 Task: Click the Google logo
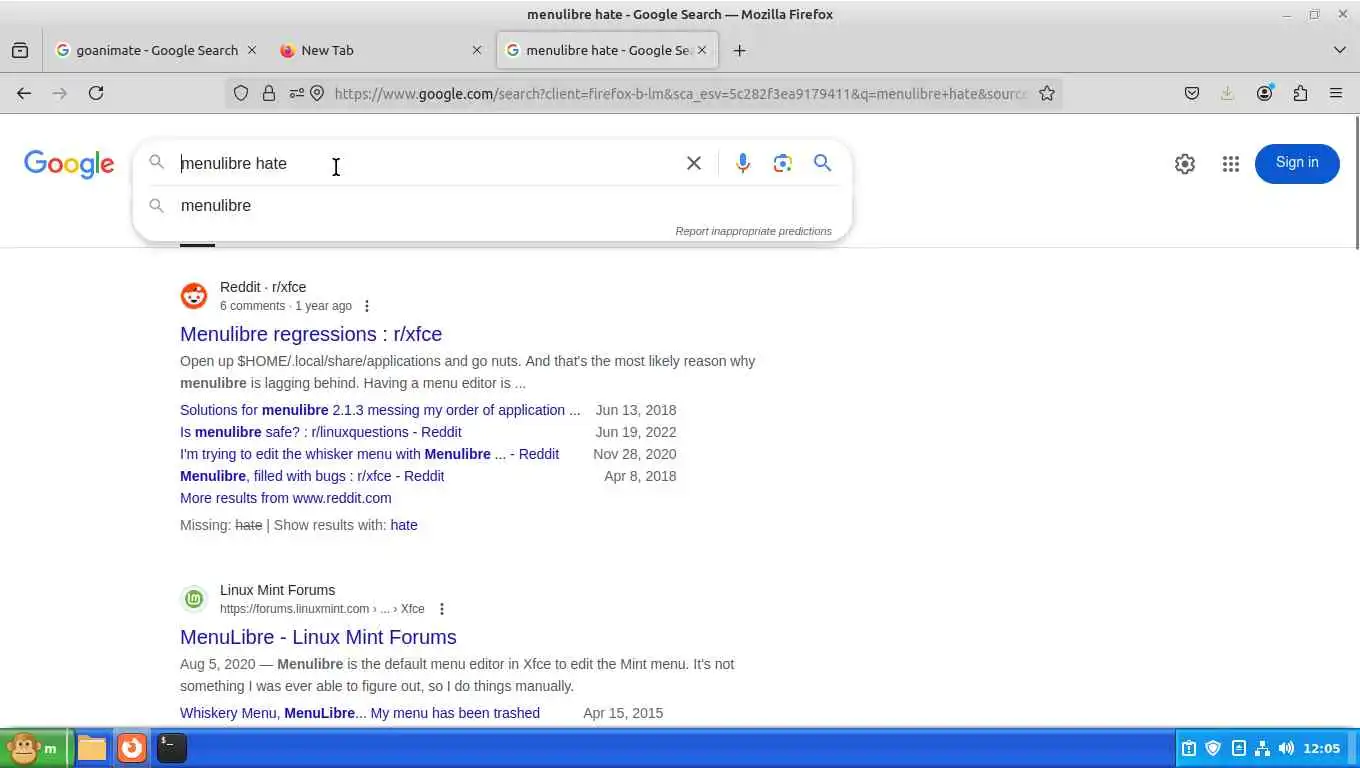point(69,164)
